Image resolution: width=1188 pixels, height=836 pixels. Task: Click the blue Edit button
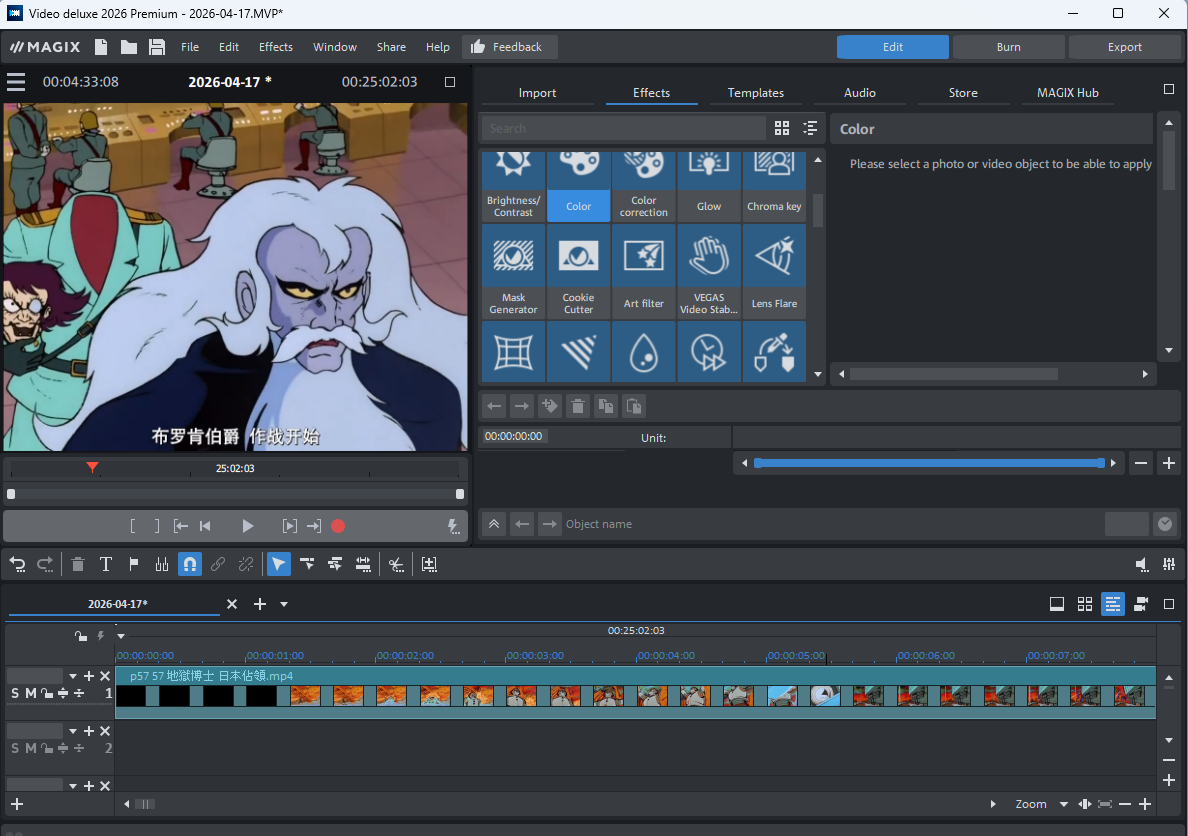tap(893, 47)
